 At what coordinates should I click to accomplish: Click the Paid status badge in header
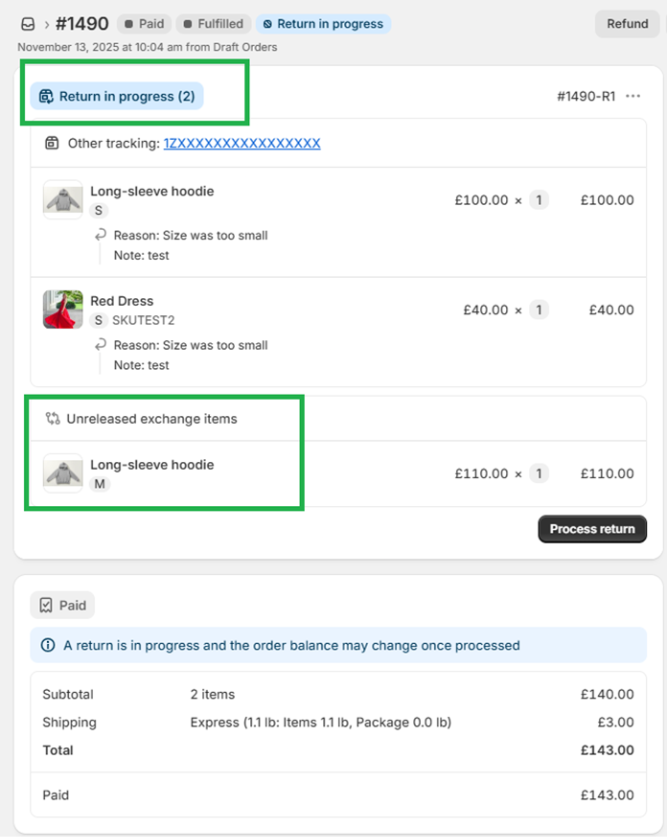coord(144,23)
